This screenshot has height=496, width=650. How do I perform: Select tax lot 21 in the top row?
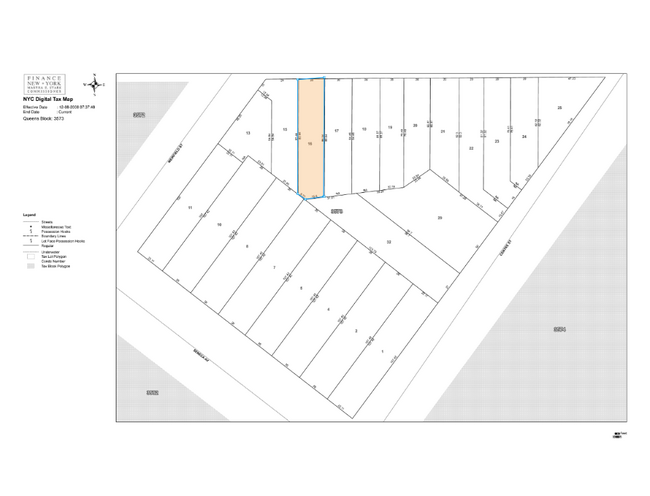coord(443,131)
